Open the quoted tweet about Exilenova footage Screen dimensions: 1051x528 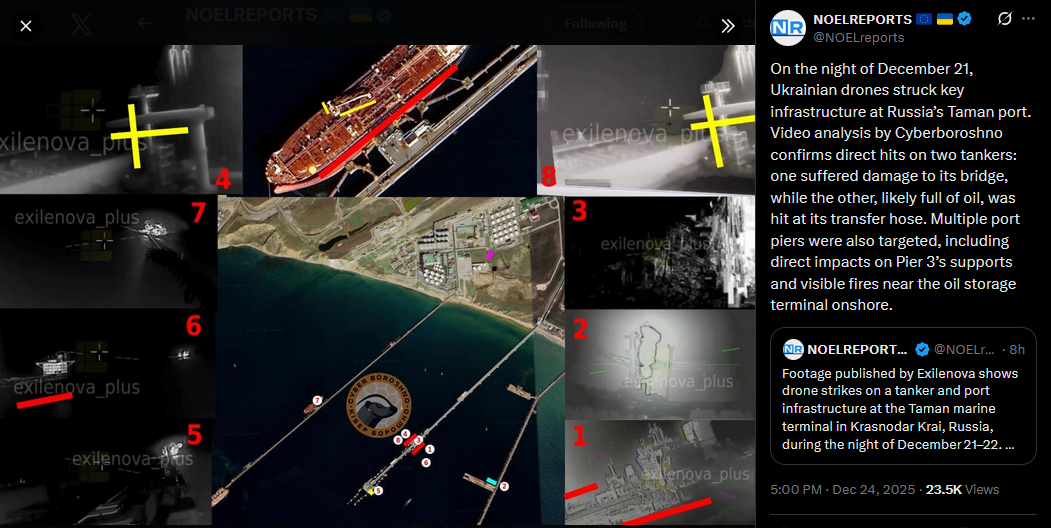point(903,396)
